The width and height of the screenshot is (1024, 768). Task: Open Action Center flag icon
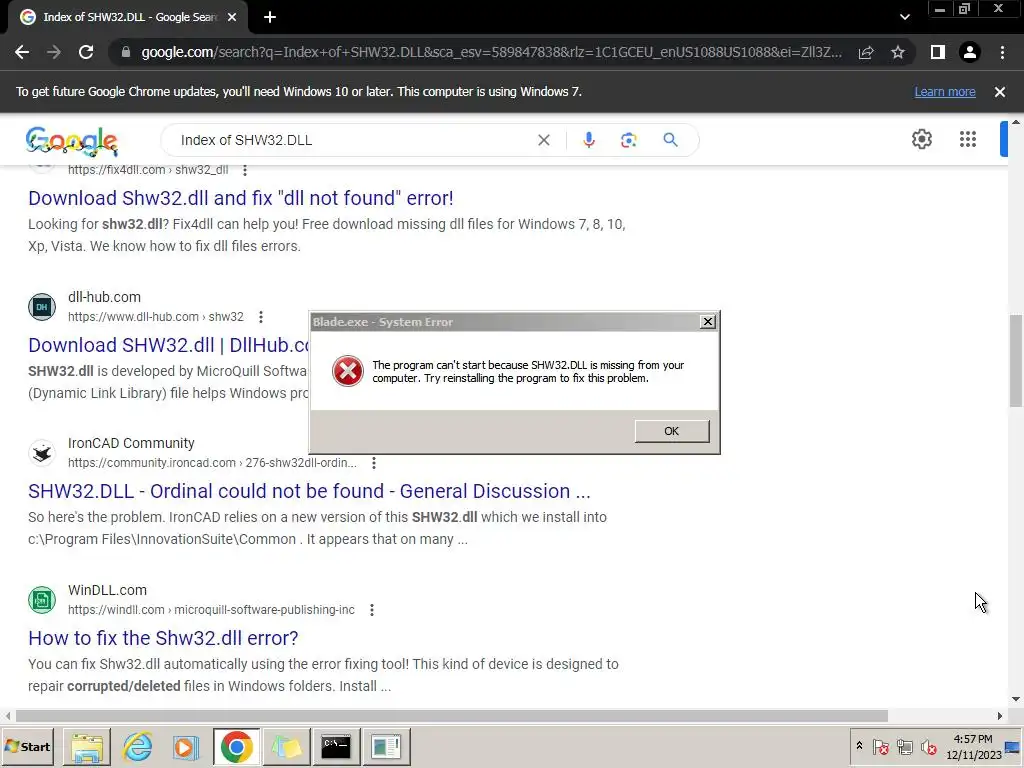click(880, 746)
